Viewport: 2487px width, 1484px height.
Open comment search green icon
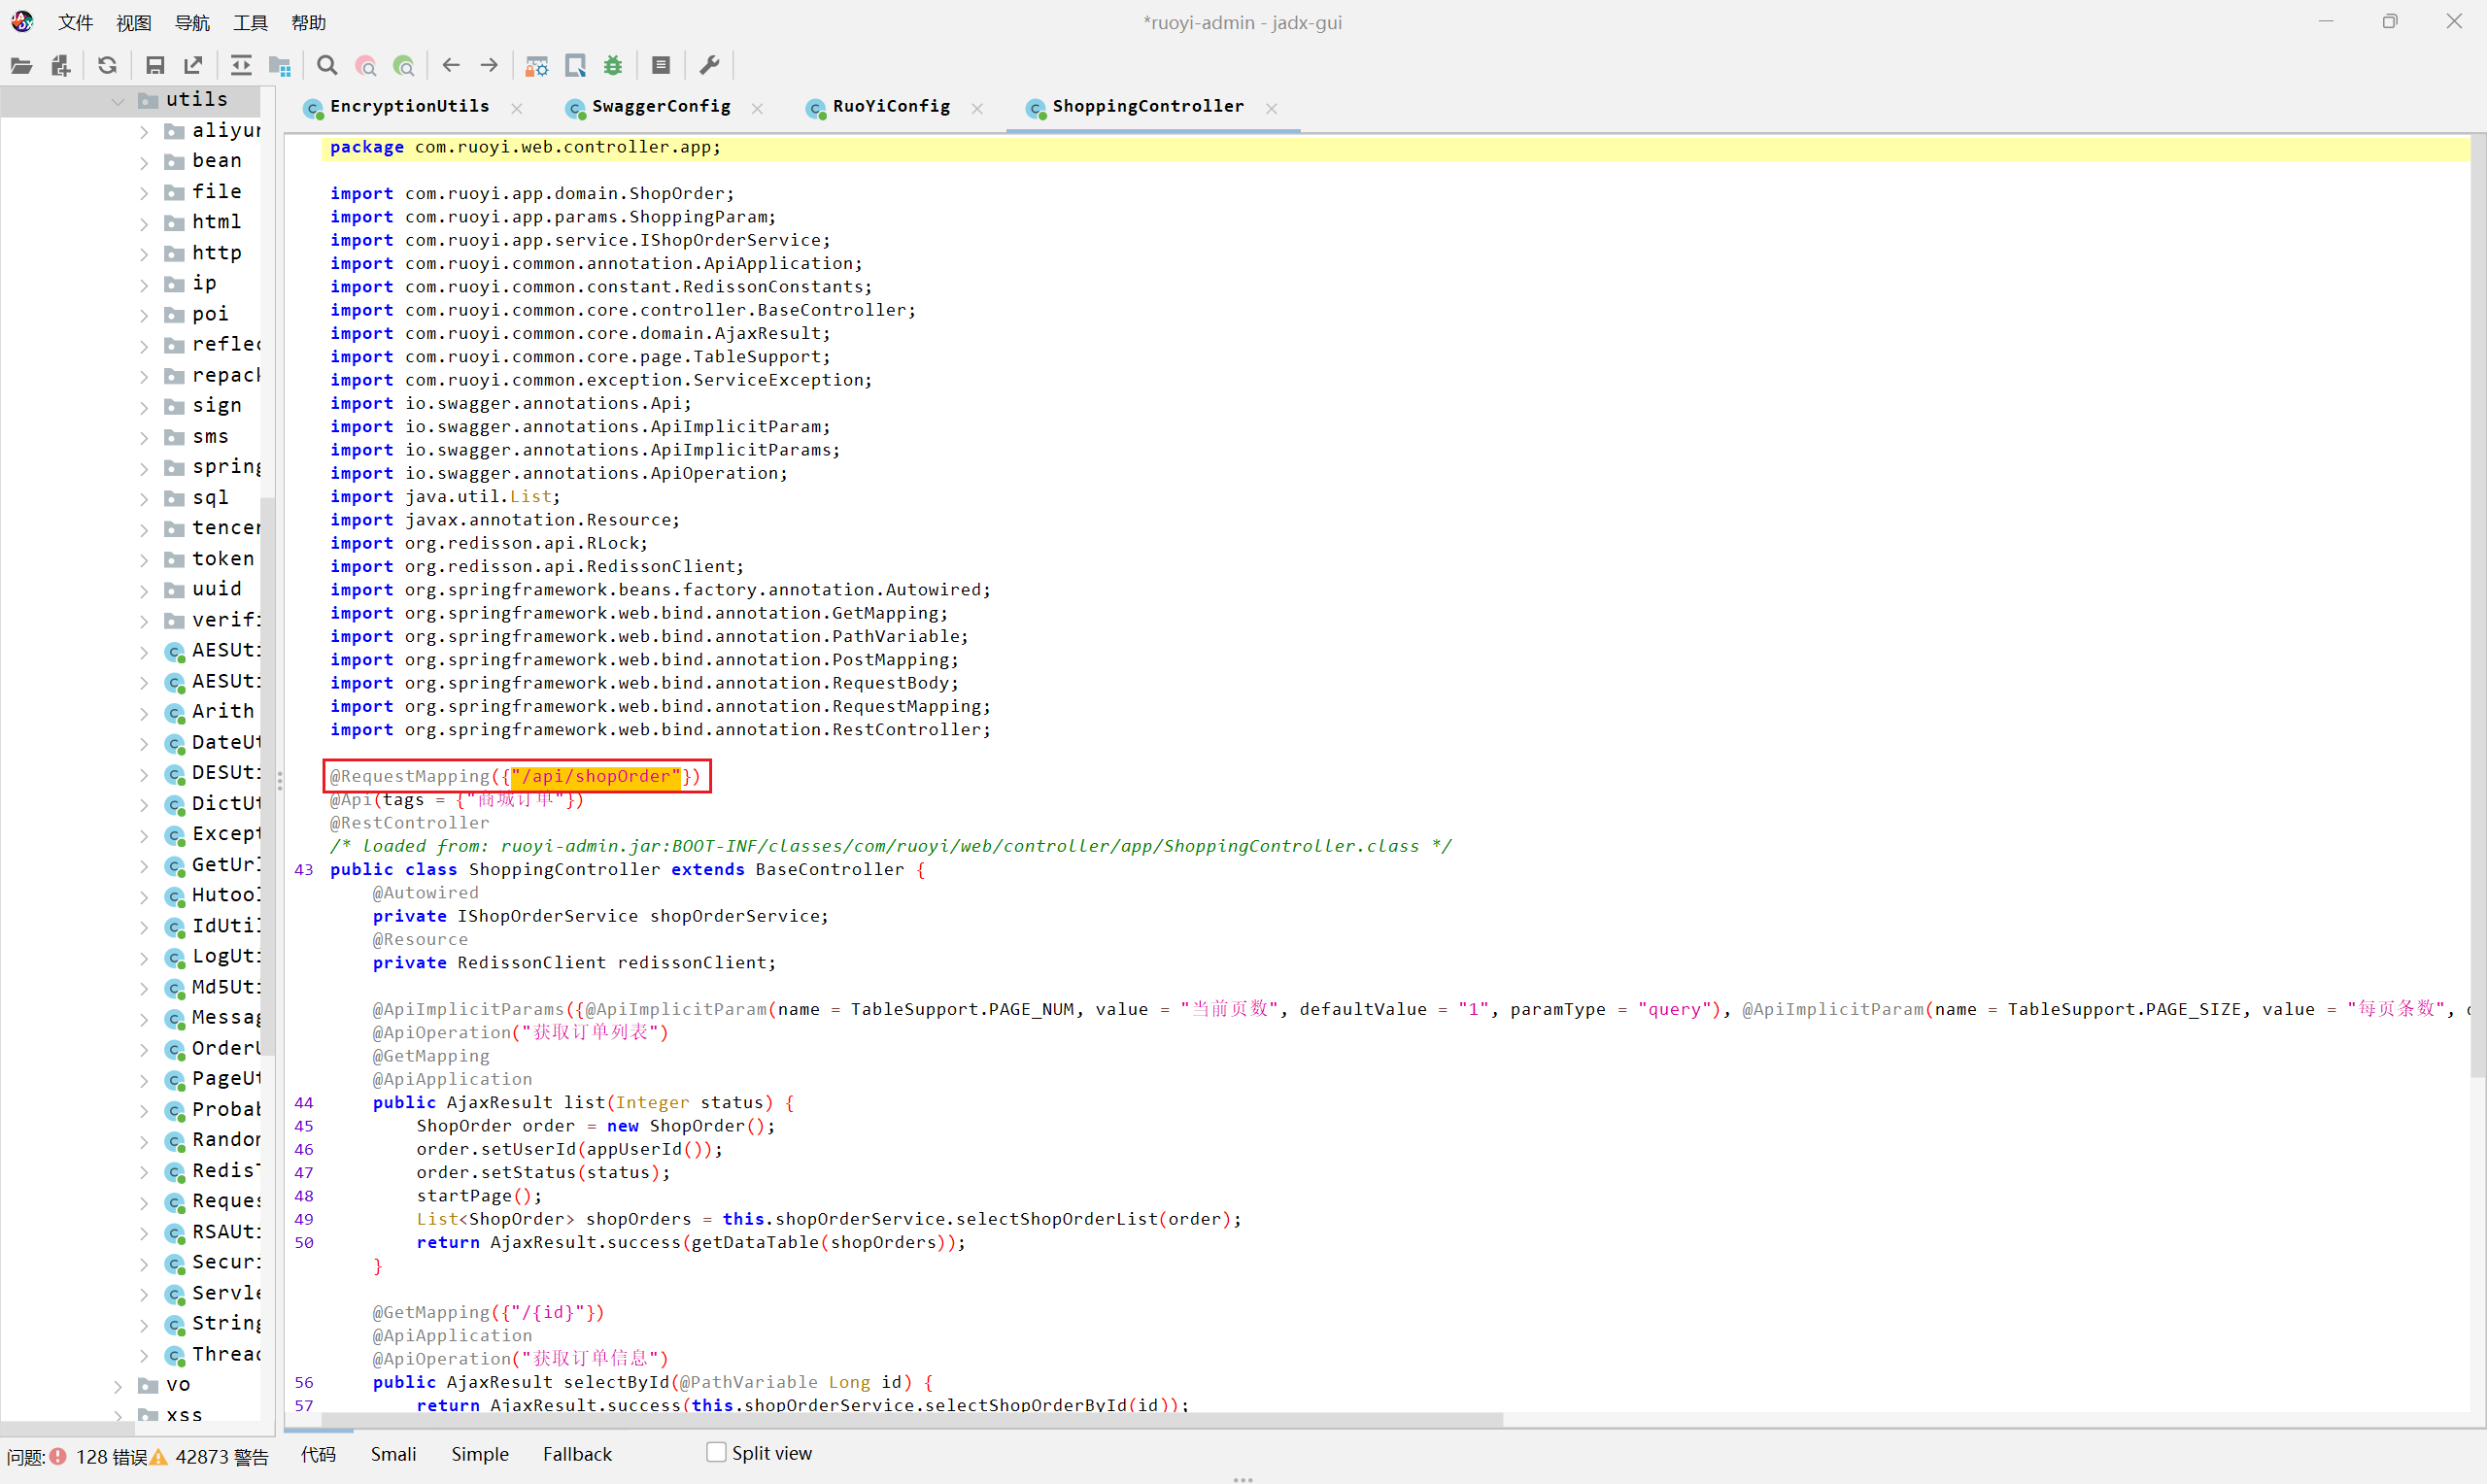click(x=404, y=66)
